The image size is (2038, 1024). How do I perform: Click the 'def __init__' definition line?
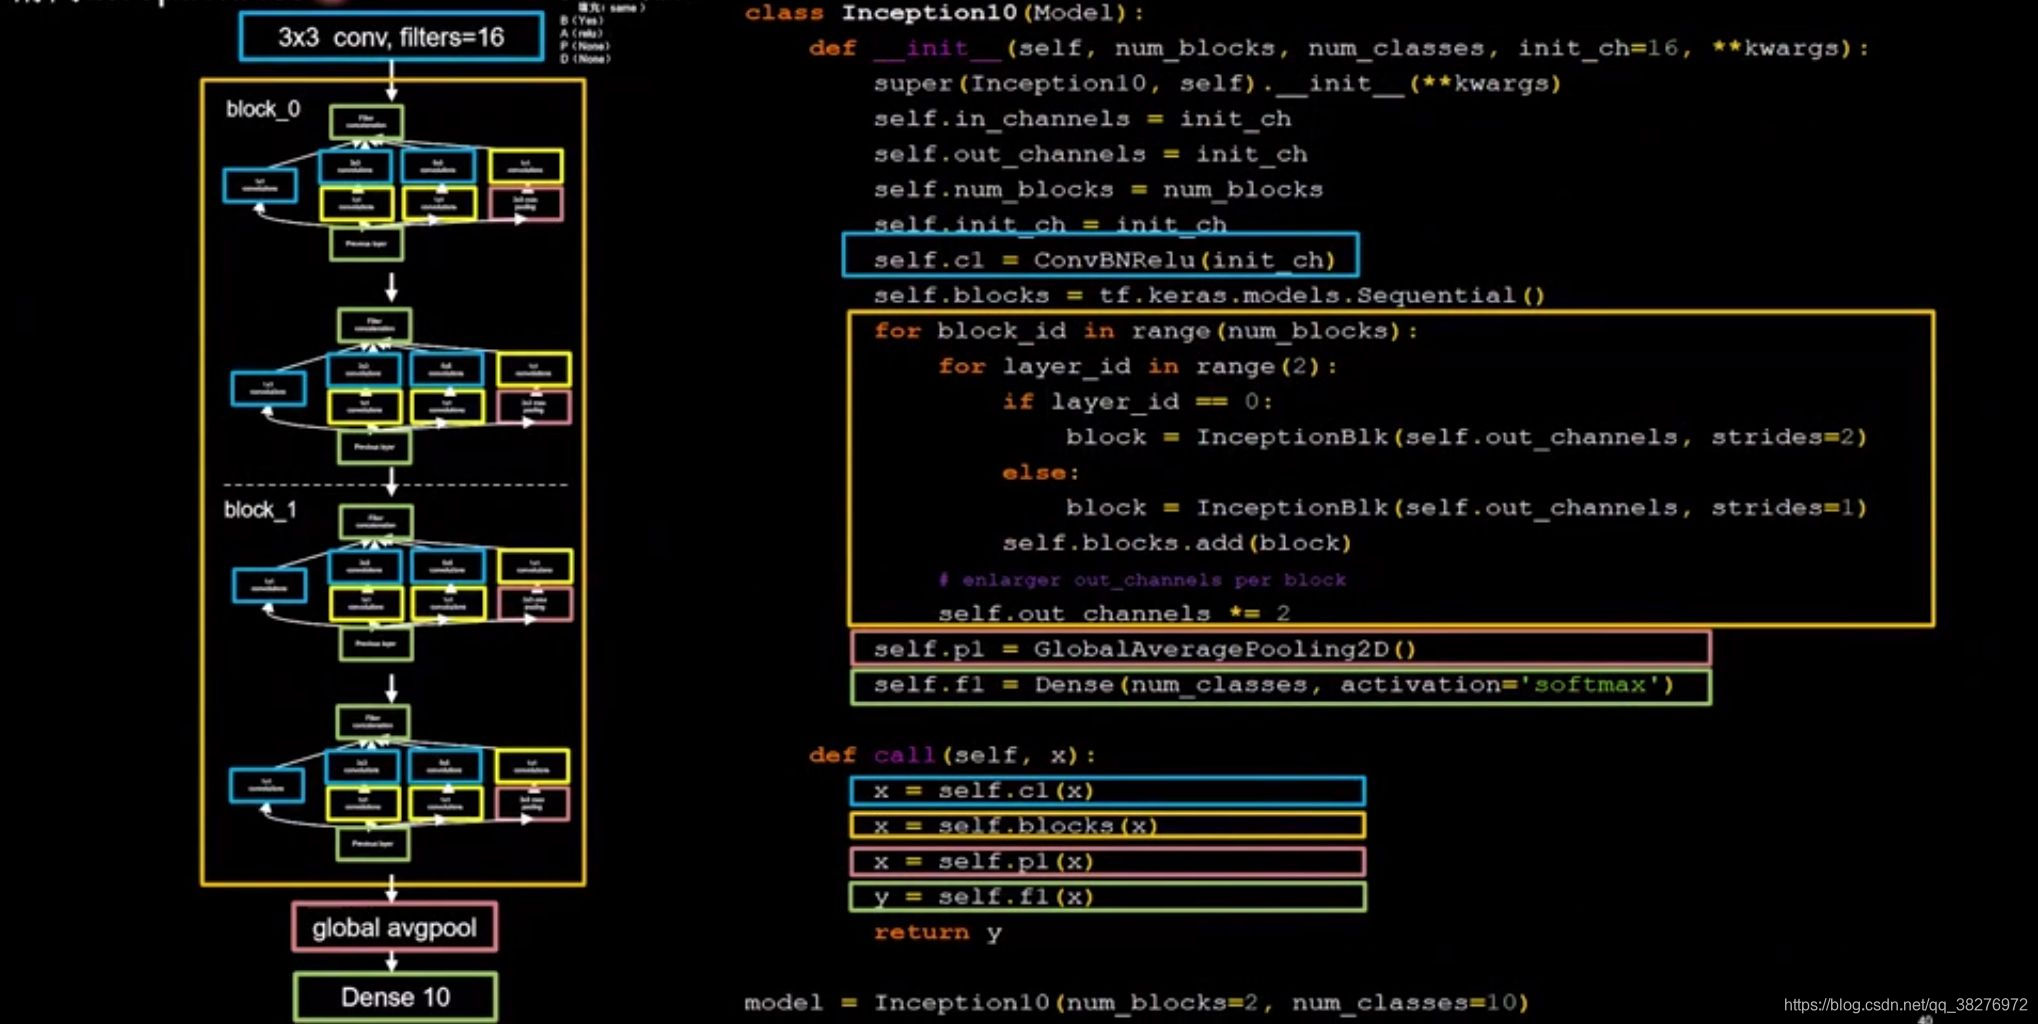[x=1339, y=48]
